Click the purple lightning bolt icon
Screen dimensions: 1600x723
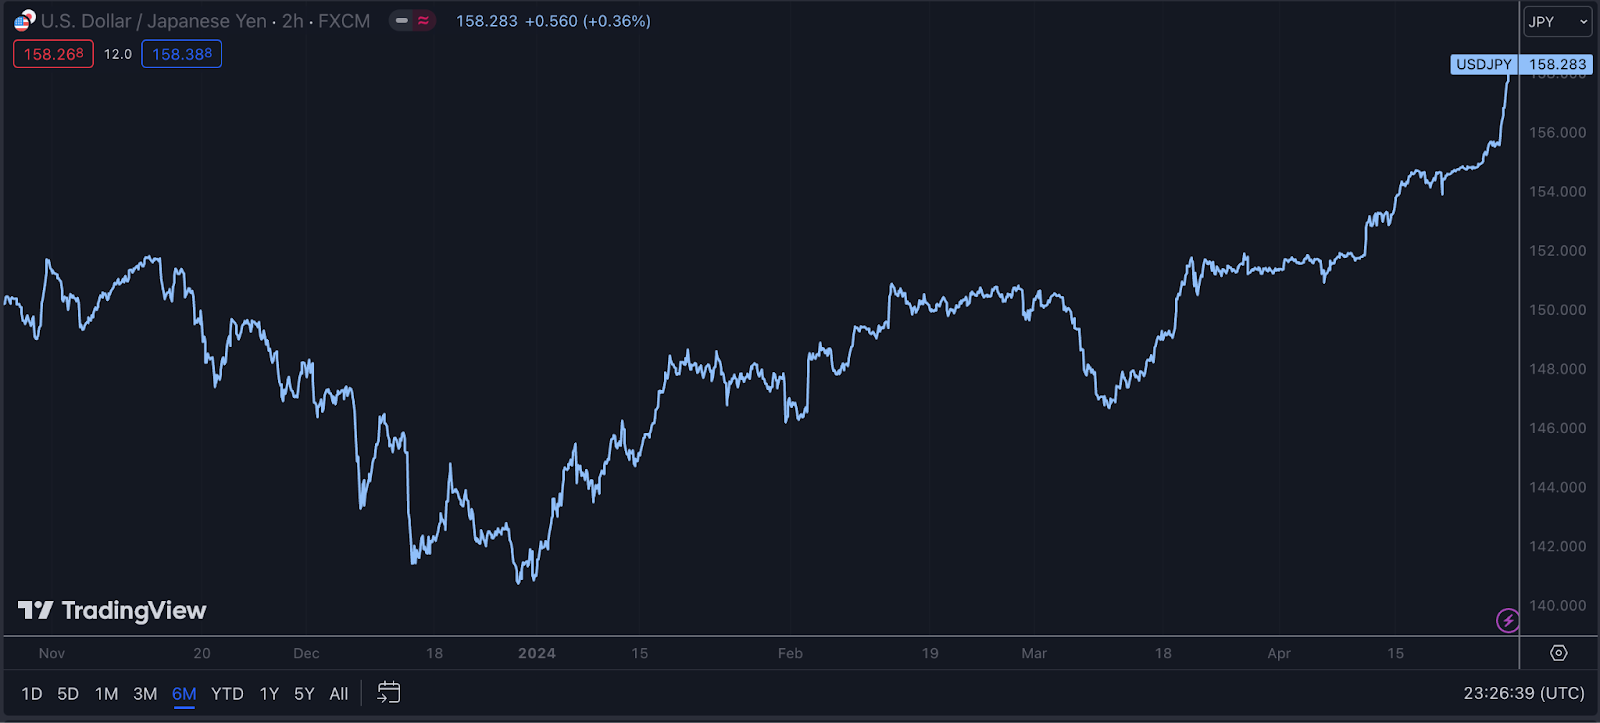click(1508, 621)
